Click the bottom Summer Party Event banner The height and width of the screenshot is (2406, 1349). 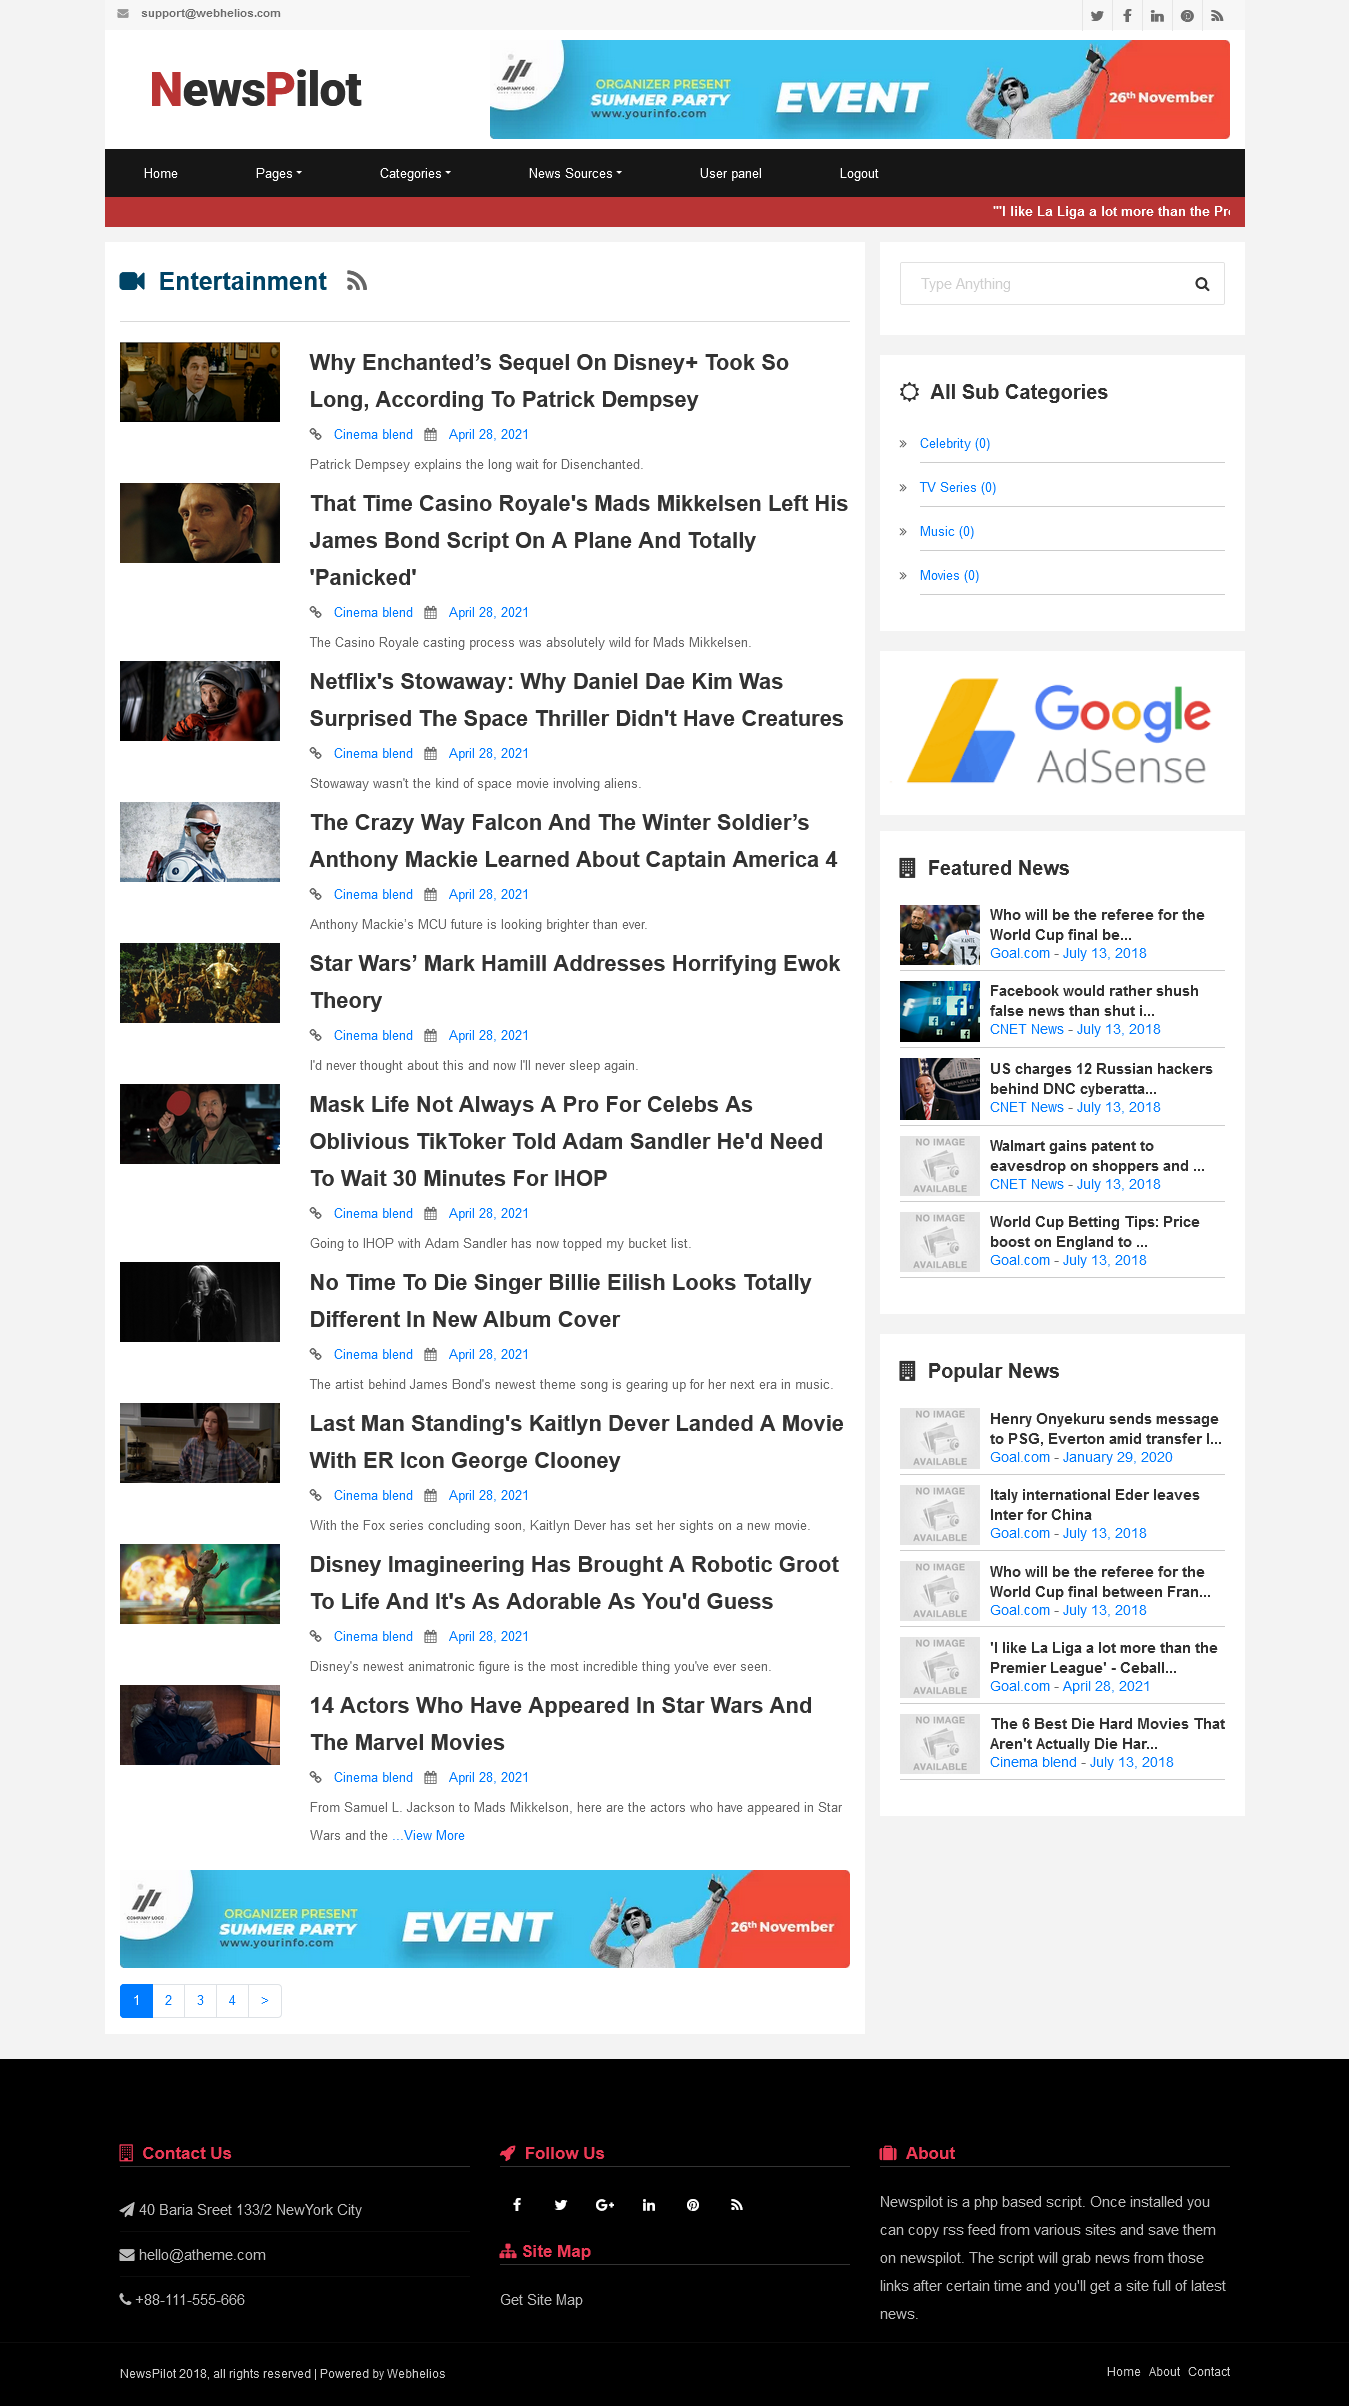pos(485,1919)
